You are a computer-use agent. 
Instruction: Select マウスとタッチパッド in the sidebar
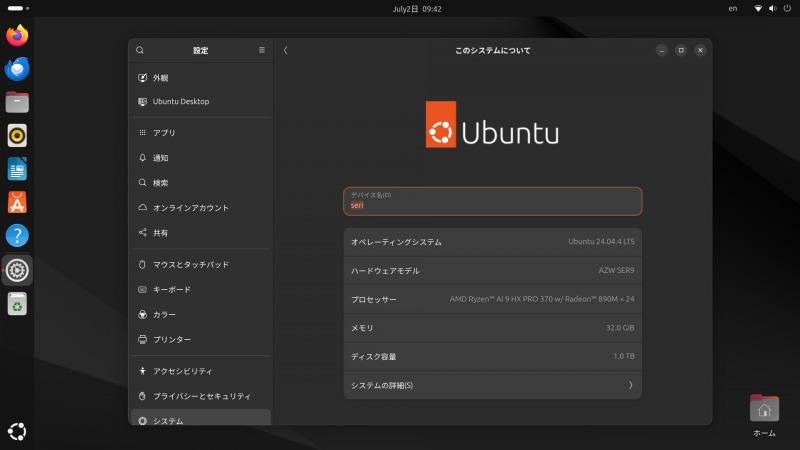pyautogui.click(x=201, y=264)
